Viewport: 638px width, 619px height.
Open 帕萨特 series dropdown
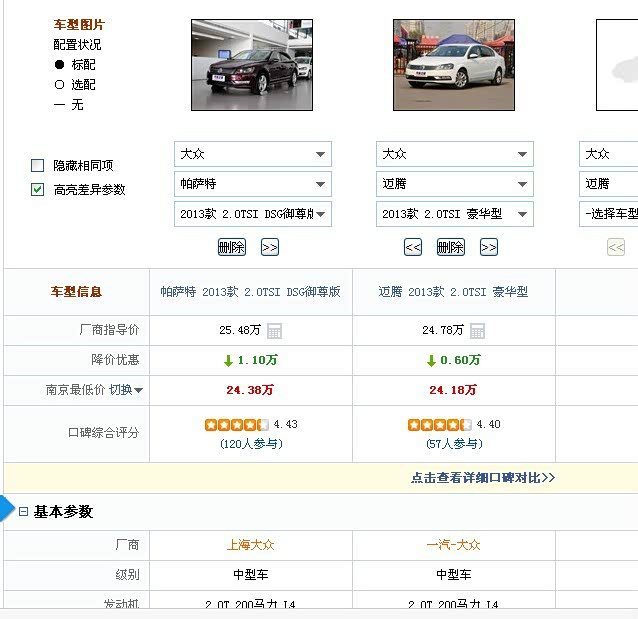pos(253,184)
